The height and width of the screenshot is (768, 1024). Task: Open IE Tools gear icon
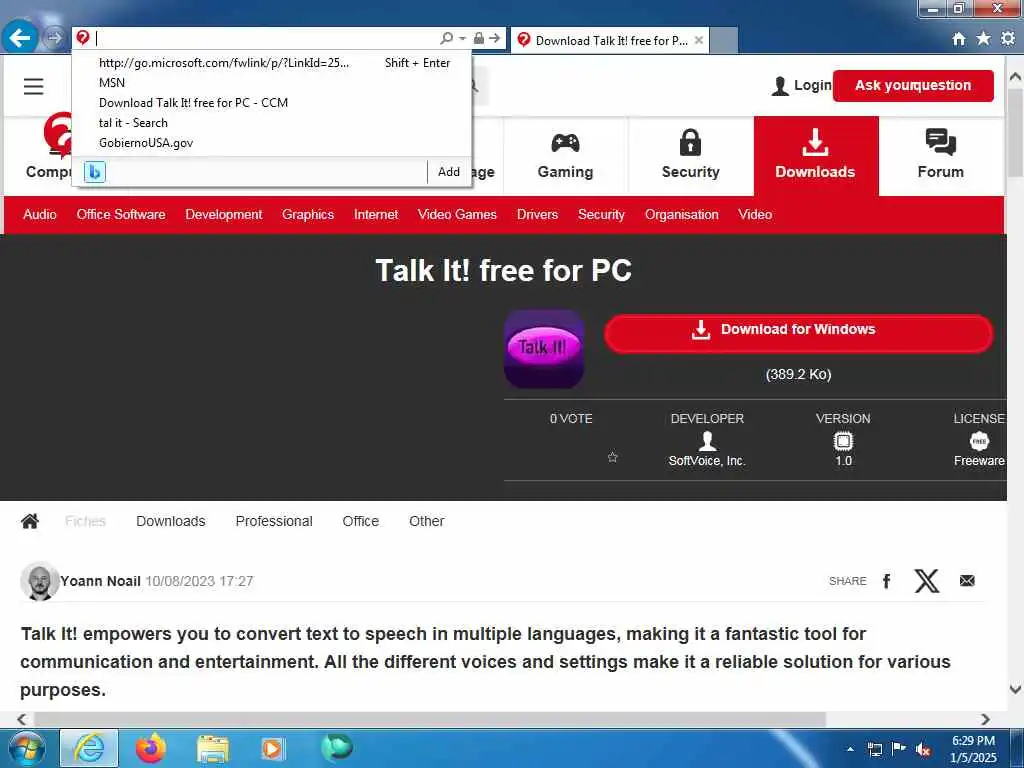click(x=1008, y=39)
